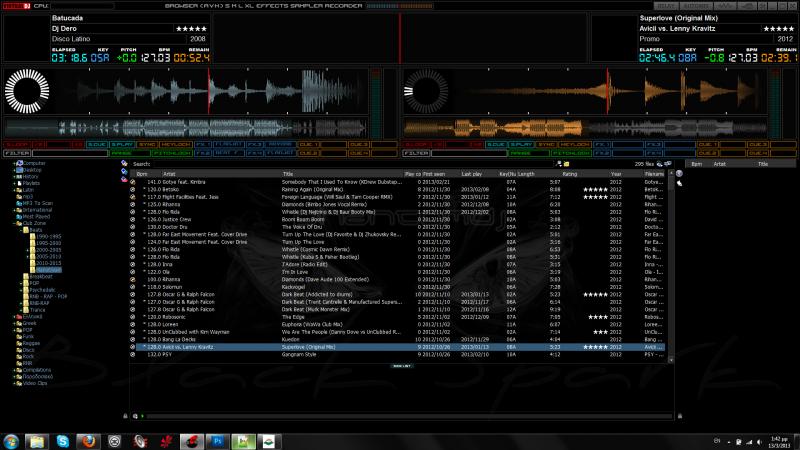Click status icon of PSY Gangnam Style row
800x450 pixels.
pos(133,355)
